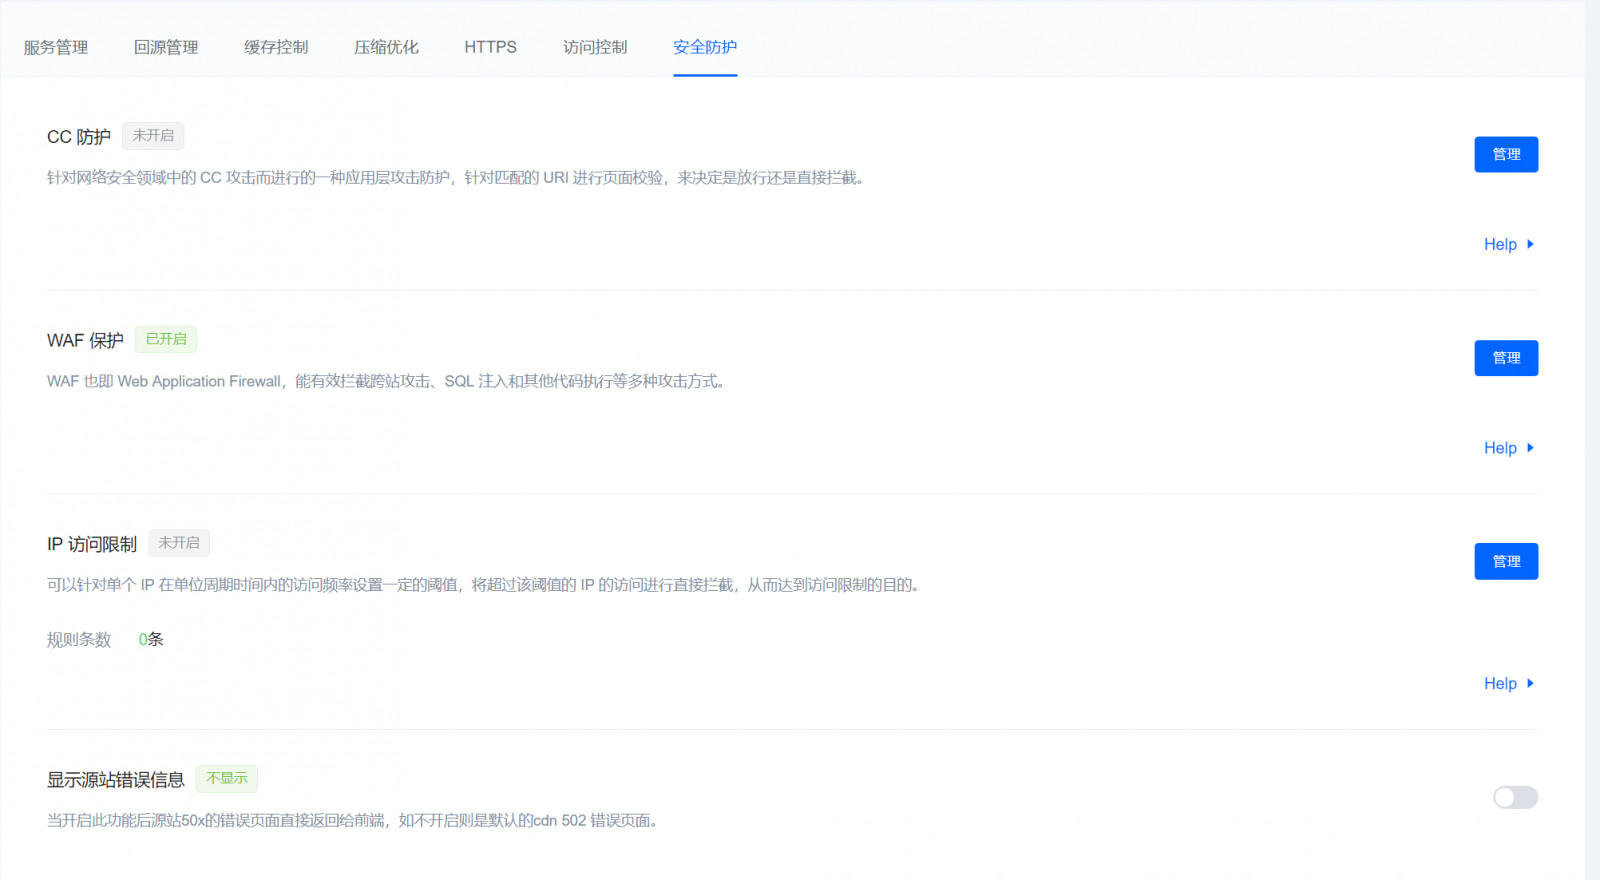This screenshot has width=1600, height=880.
Task: Click the 未开启 badge next to CC 防护
Action: (x=153, y=136)
